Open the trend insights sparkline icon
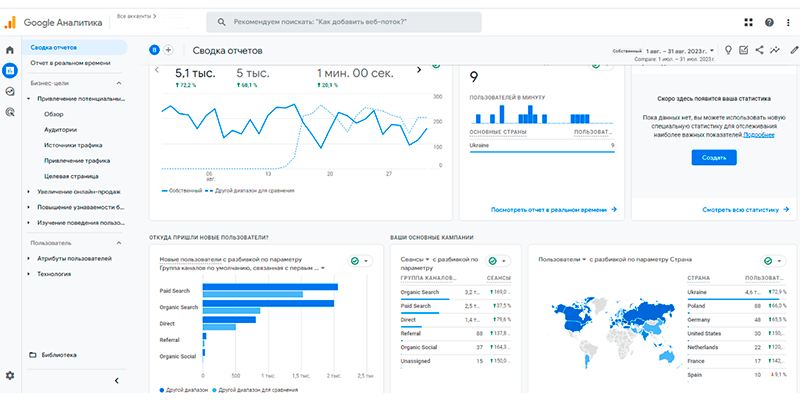Viewport: 800px width, 400px height. coord(776,50)
